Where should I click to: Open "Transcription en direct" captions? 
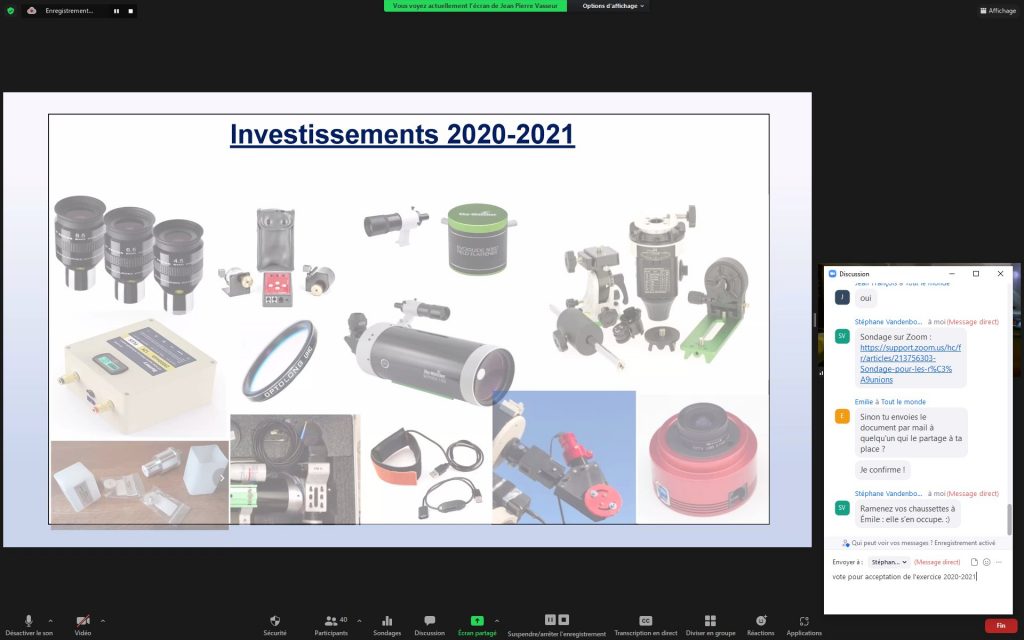645,625
